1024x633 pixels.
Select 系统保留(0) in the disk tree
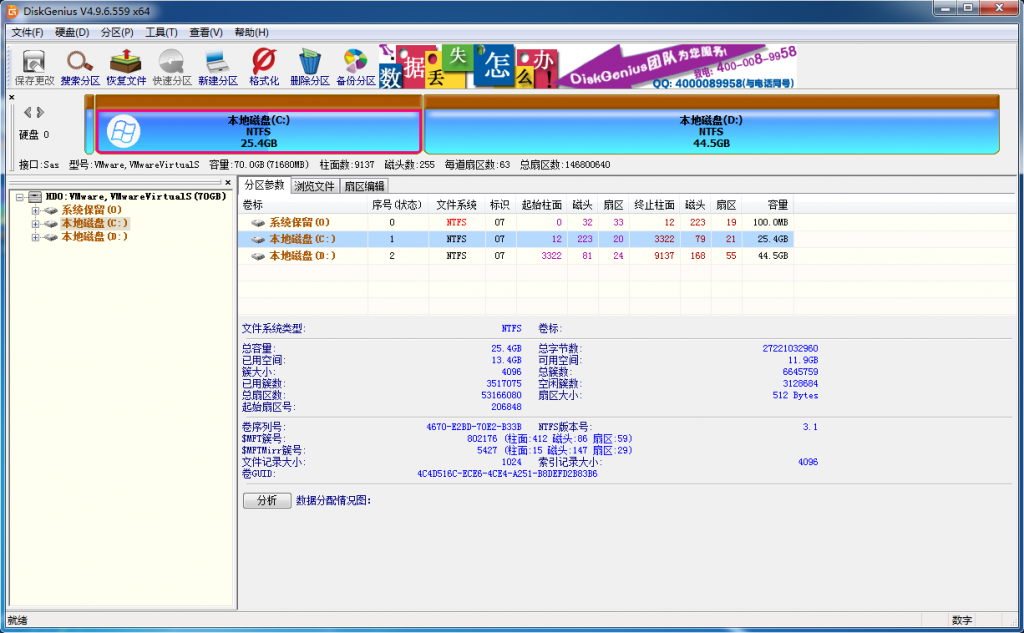pyautogui.click(x=91, y=210)
